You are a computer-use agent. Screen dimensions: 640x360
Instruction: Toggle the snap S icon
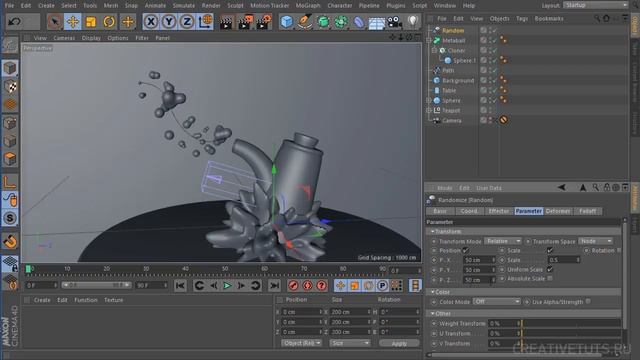click(x=10, y=218)
